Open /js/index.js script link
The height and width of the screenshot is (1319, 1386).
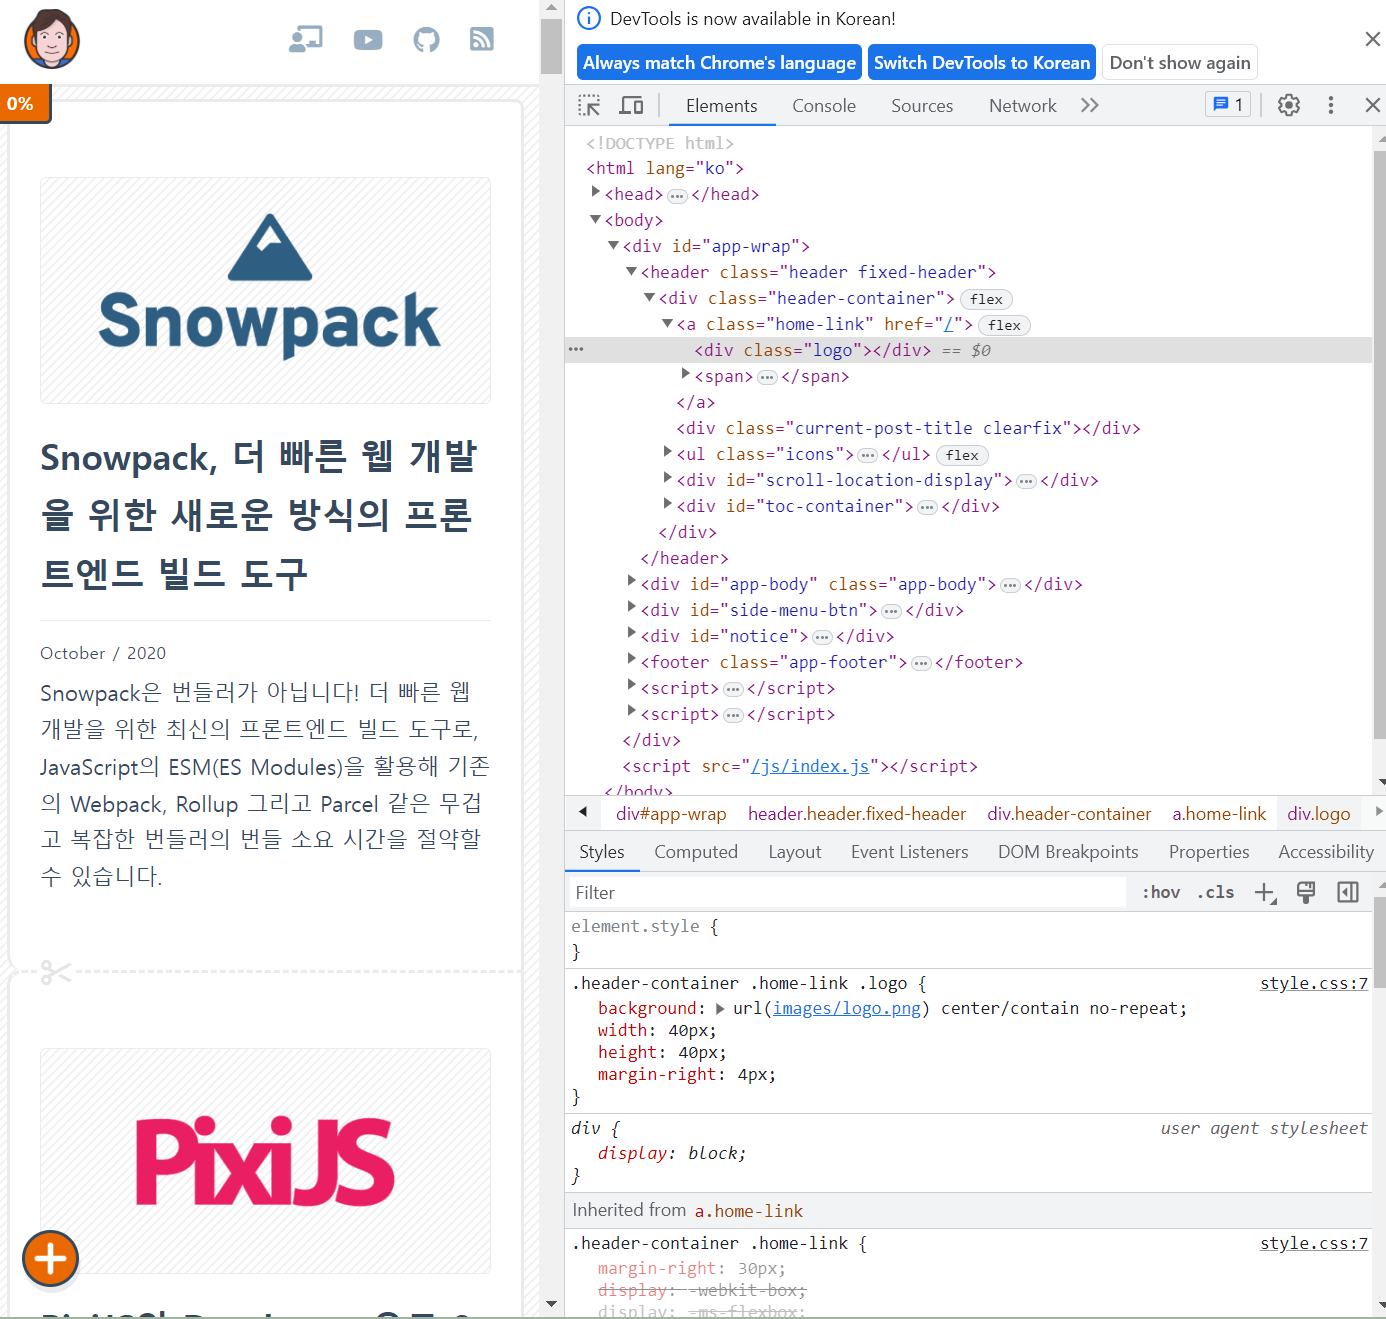point(811,766)
